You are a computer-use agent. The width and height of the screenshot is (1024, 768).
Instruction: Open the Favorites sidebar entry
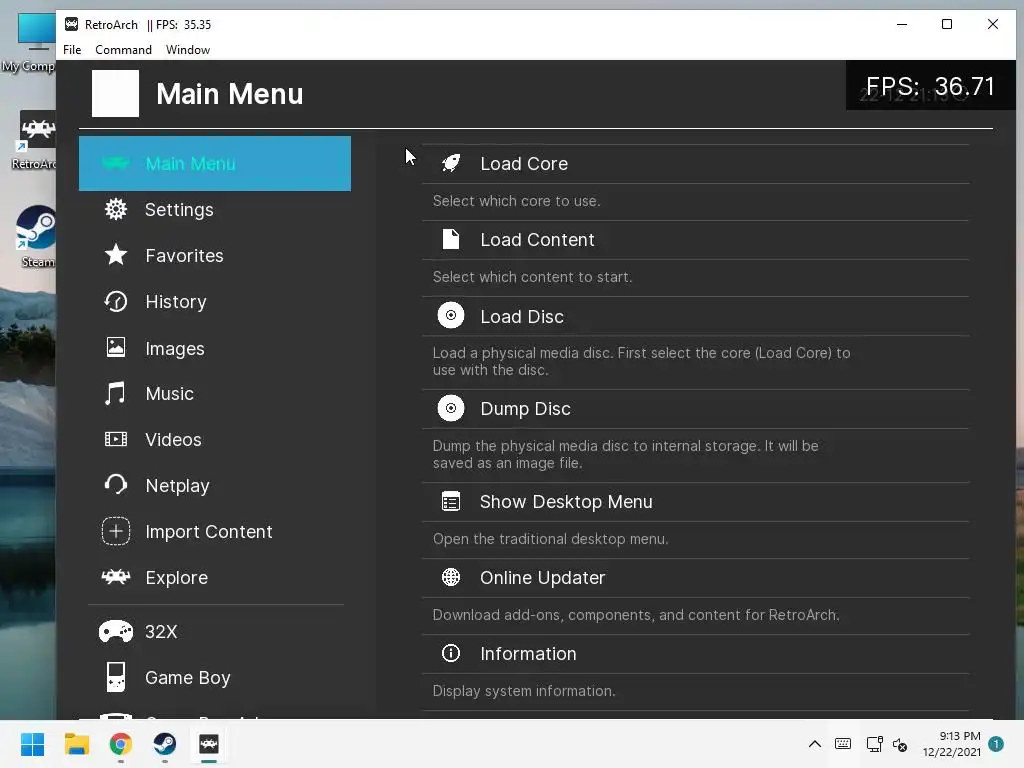(184, 255)
